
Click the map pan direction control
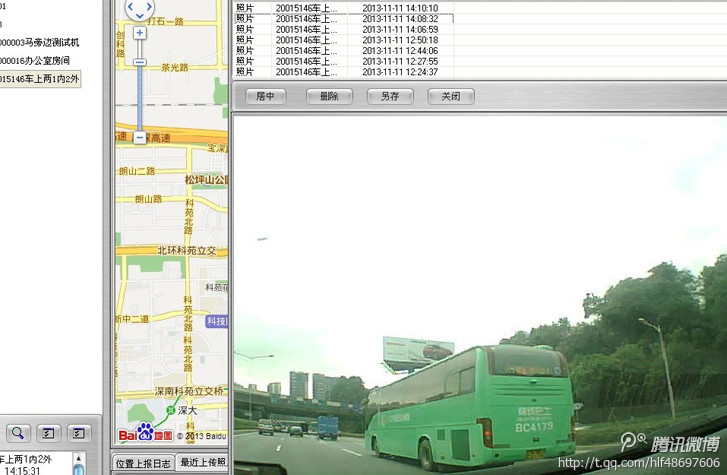[139, 8]
